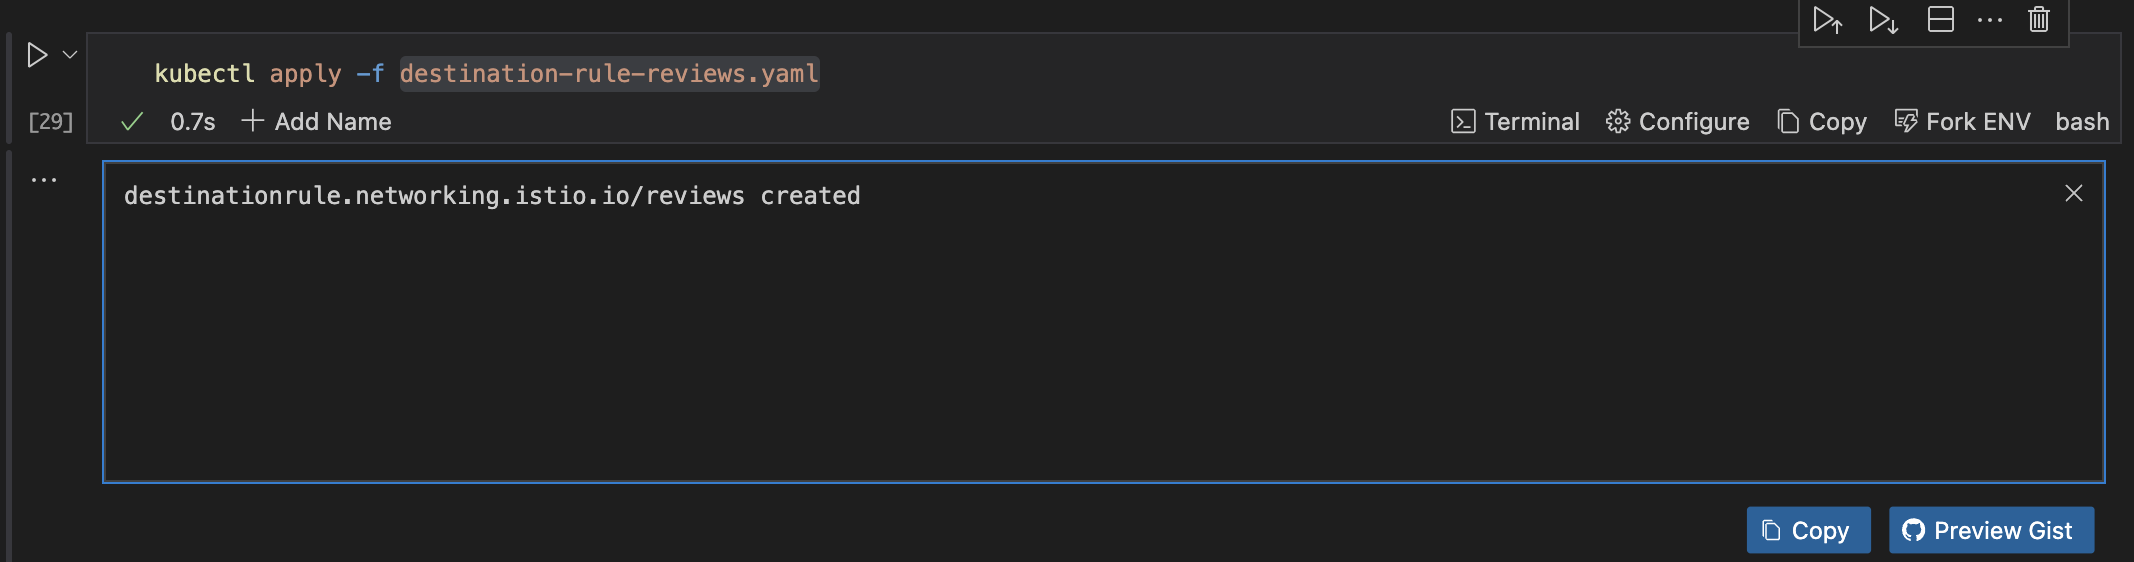Change the bash cell language mode
Screen dimensions: 2134x562
click(x=2082, y=122)
